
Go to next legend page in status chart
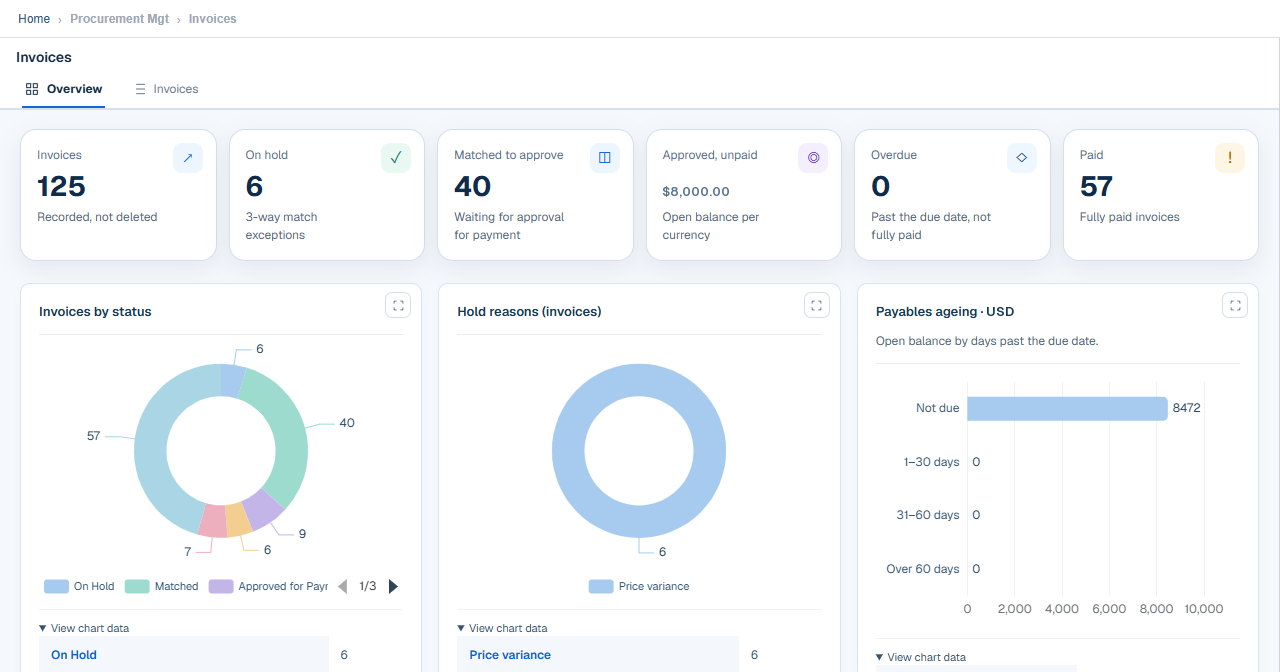(x=393, y=586)
